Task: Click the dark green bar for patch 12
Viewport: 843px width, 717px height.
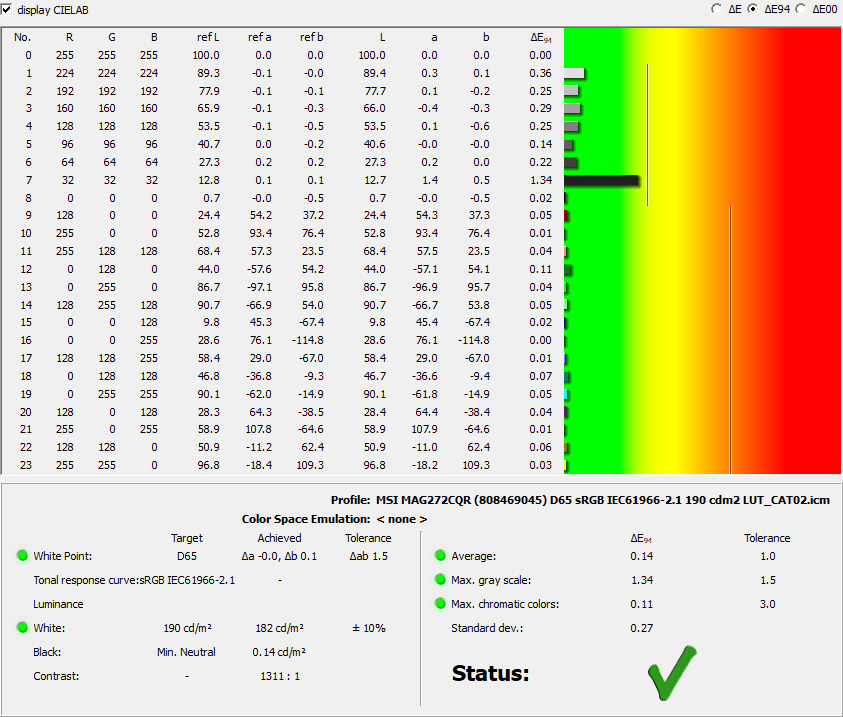Action: (568, 270)
